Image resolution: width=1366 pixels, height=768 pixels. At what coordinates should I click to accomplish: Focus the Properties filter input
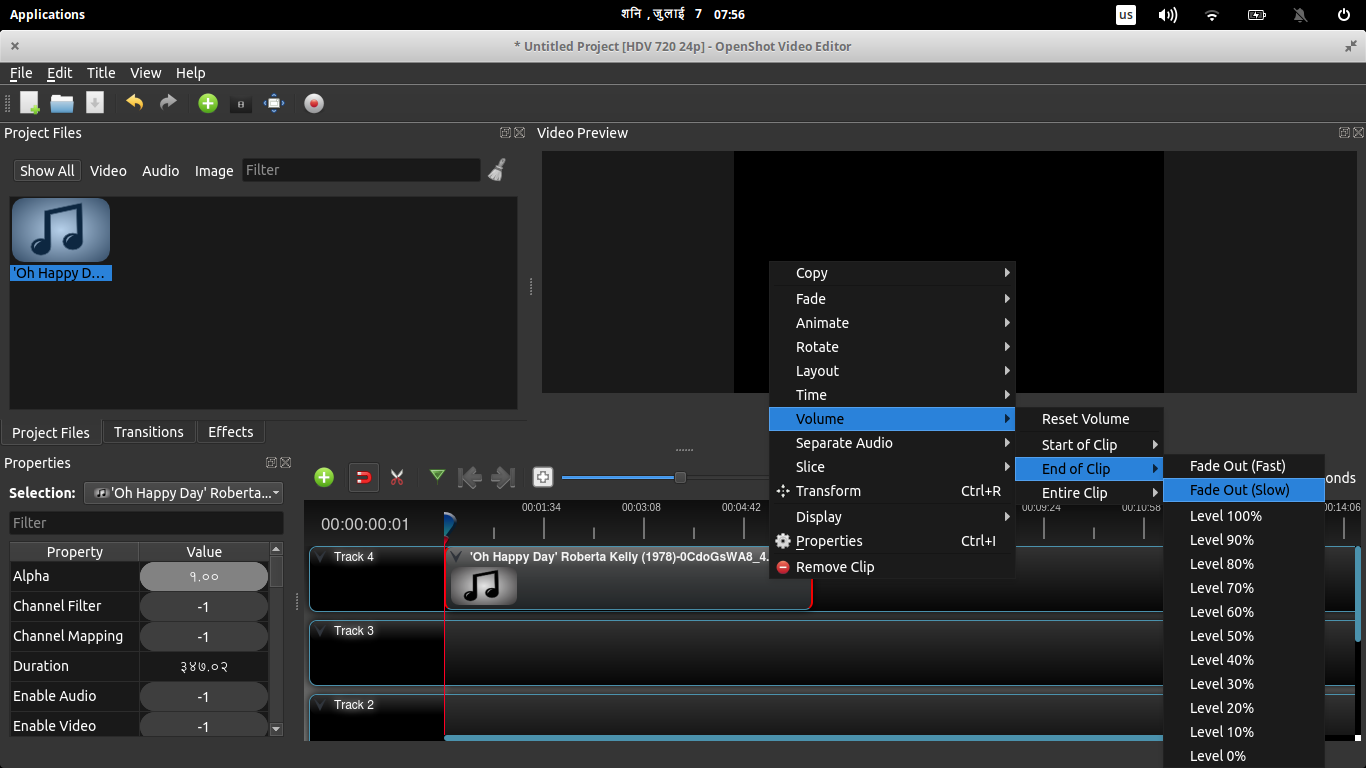point(147,523)
